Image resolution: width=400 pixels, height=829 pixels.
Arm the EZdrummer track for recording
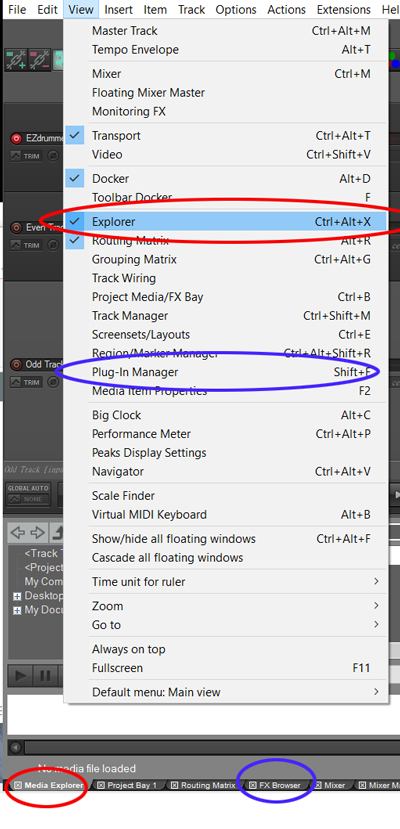16,139
